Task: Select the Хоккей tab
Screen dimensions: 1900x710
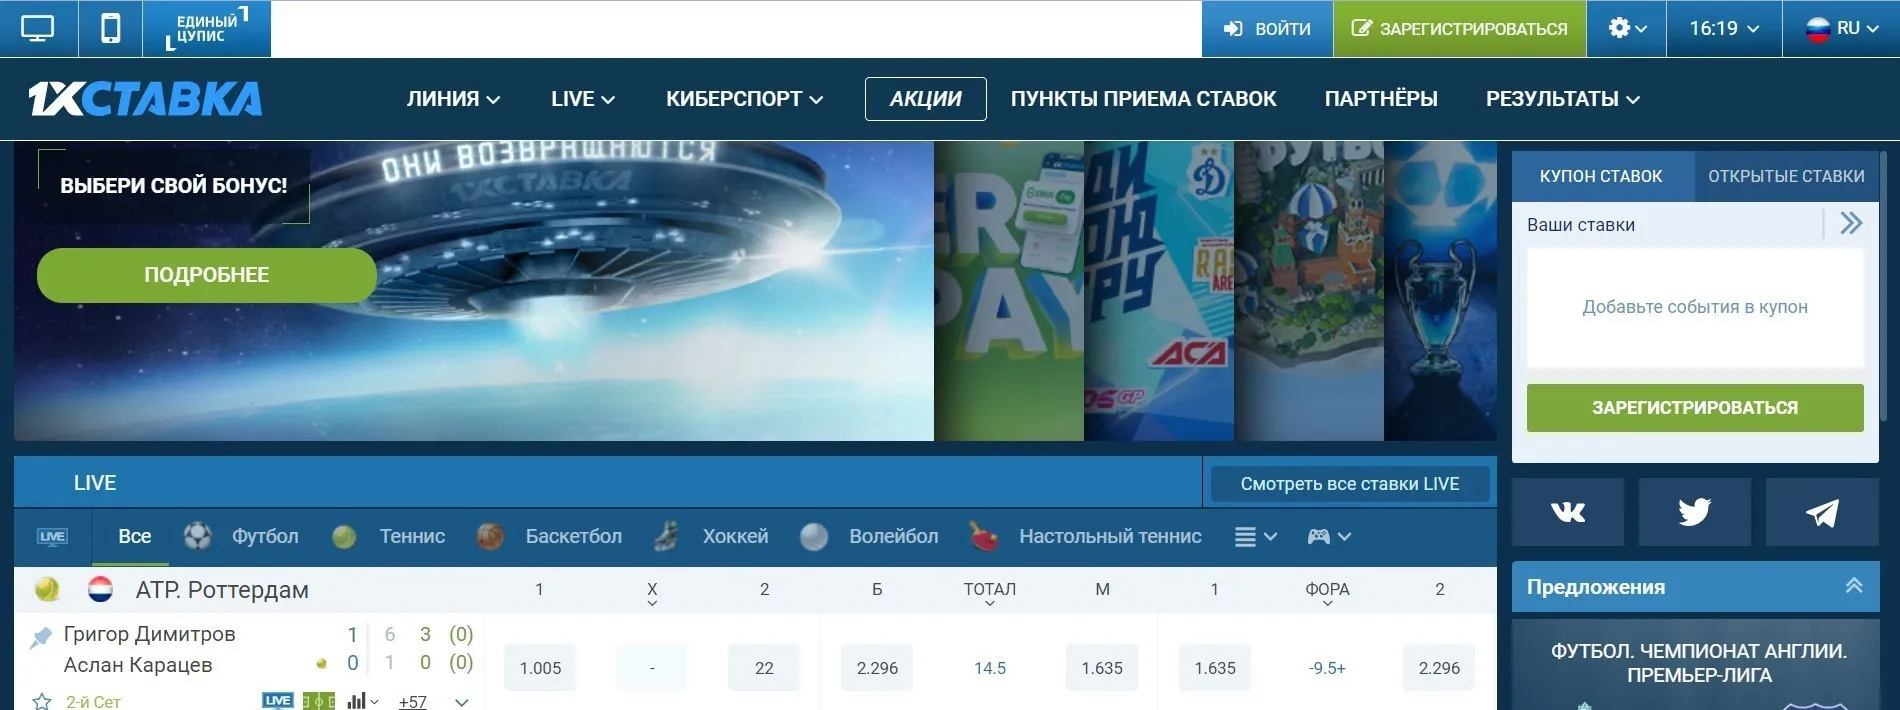Action: (735, 537)
